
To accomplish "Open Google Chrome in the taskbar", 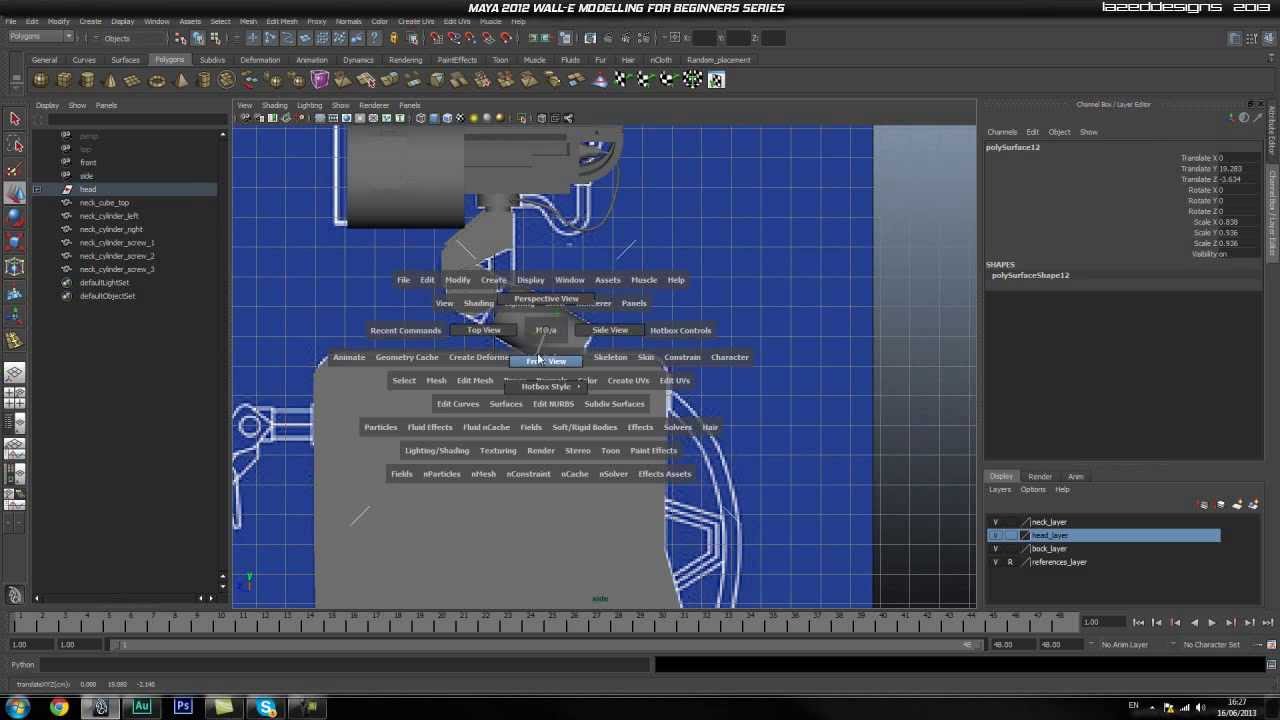I will tap(59, 708).
